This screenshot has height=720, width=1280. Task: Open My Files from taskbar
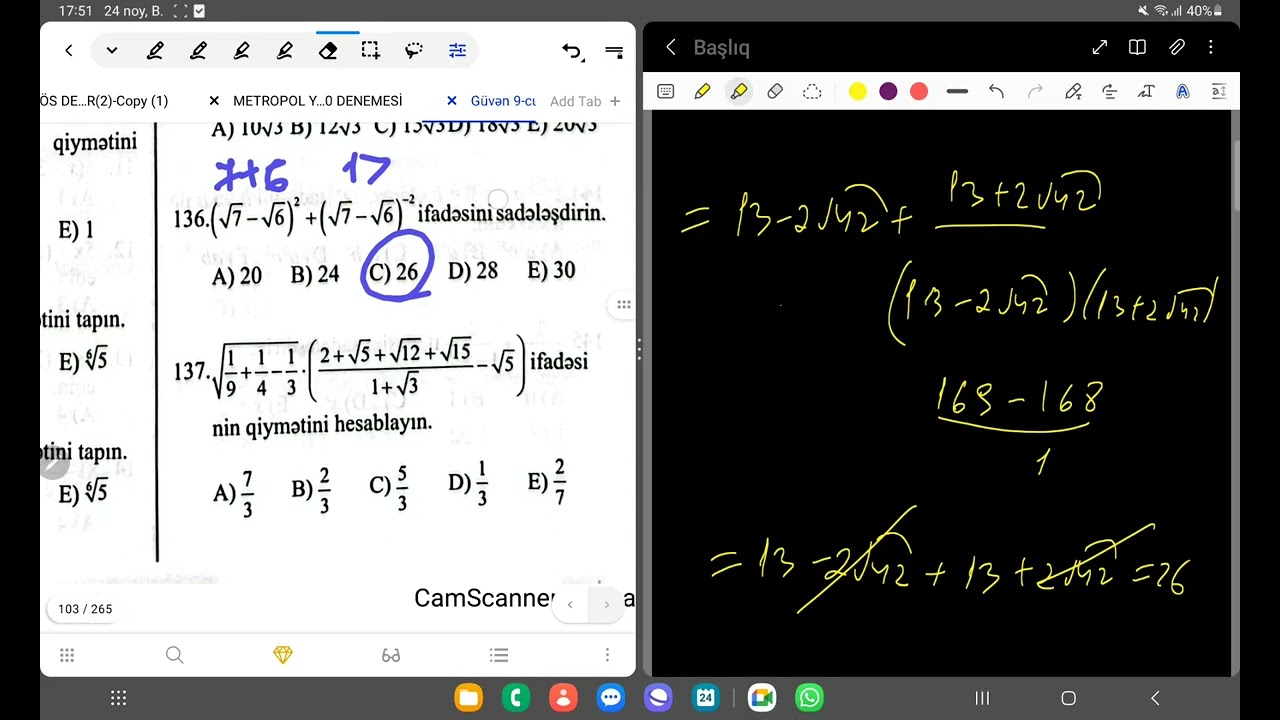click(x=468, y=698)
